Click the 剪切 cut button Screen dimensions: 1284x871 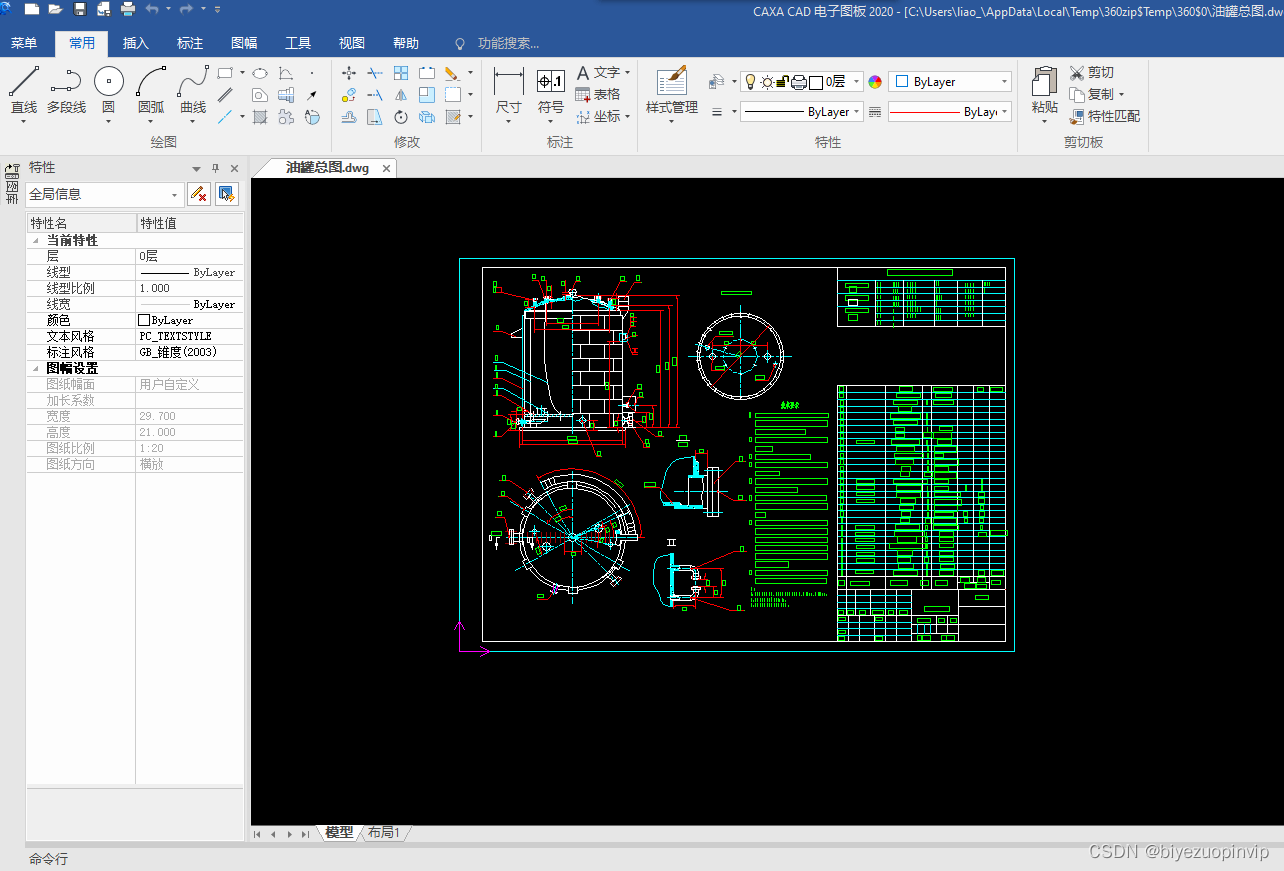(x=1091, y=72)
